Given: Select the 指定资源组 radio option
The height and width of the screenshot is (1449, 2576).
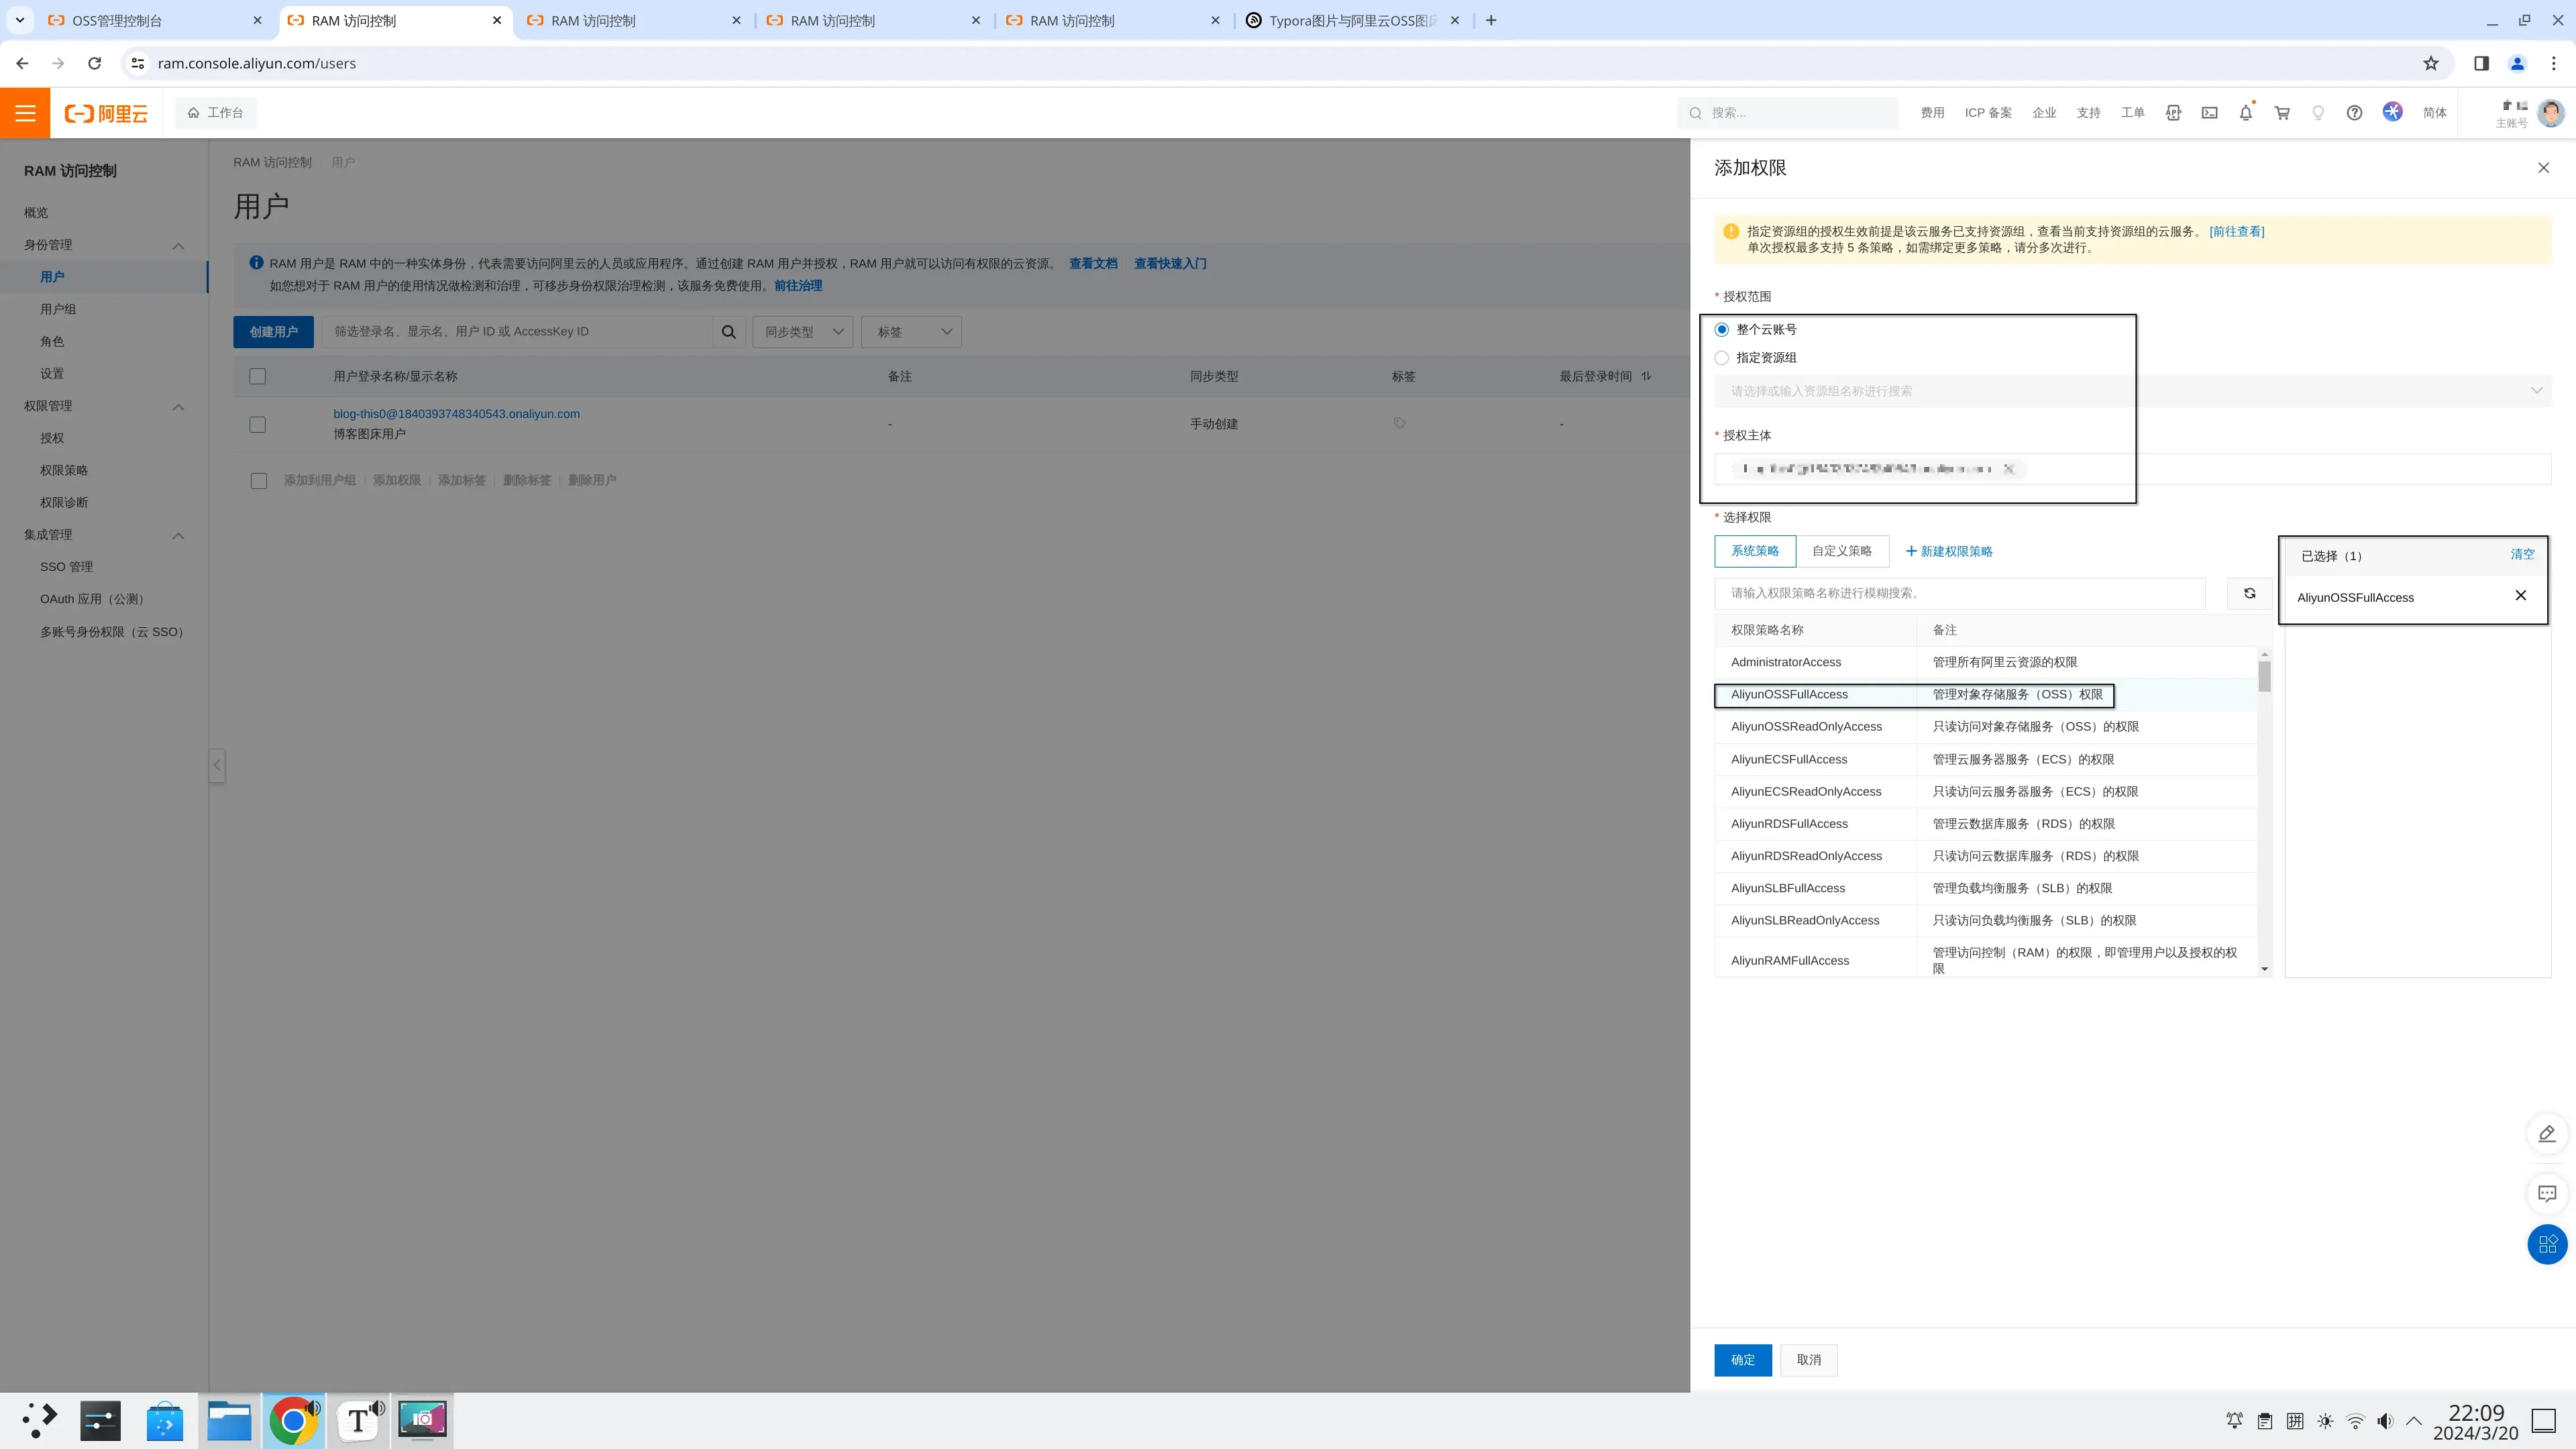Looking at the screenshot, I should pos(1721,358).
